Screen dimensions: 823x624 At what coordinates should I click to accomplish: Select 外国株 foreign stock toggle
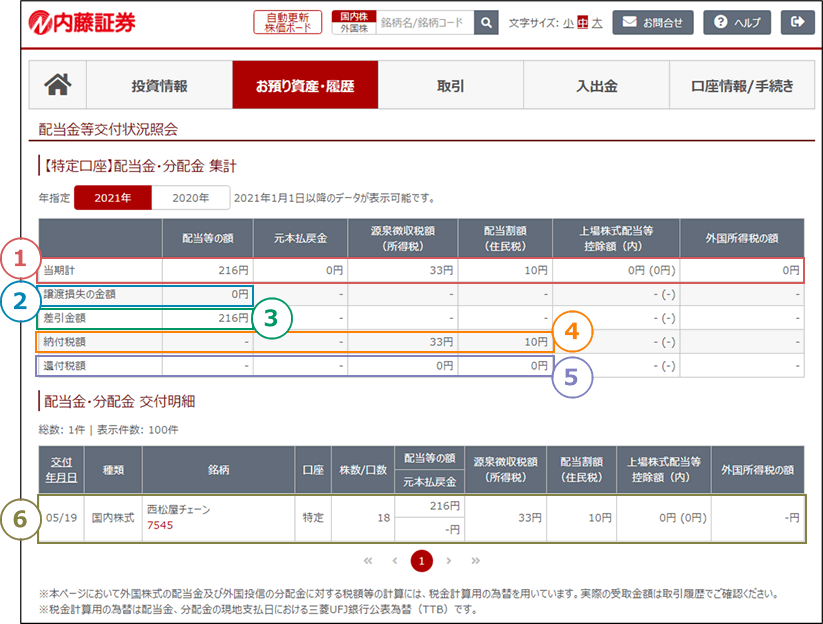pos(353,28)
